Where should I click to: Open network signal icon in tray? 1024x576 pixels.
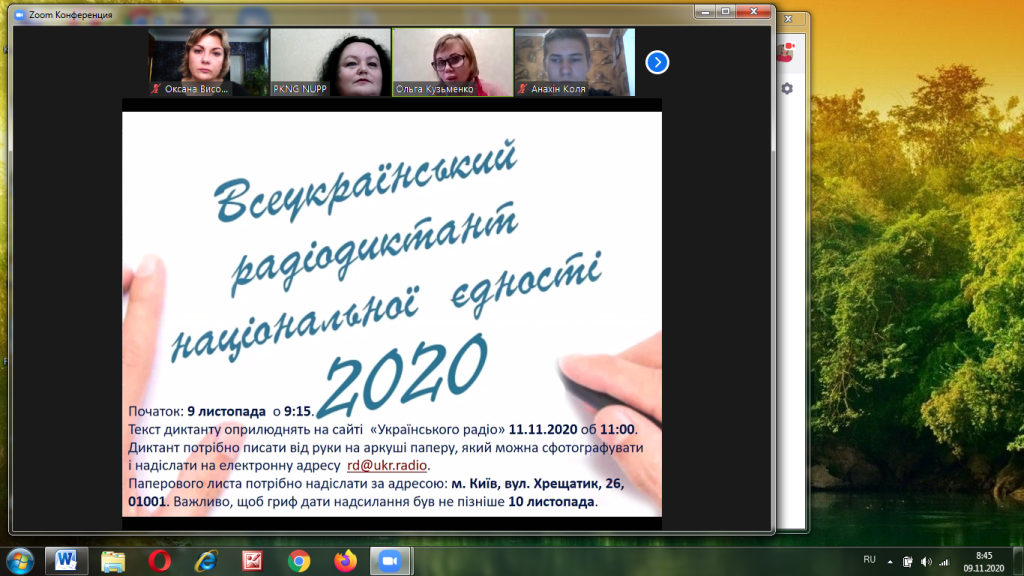944,562
